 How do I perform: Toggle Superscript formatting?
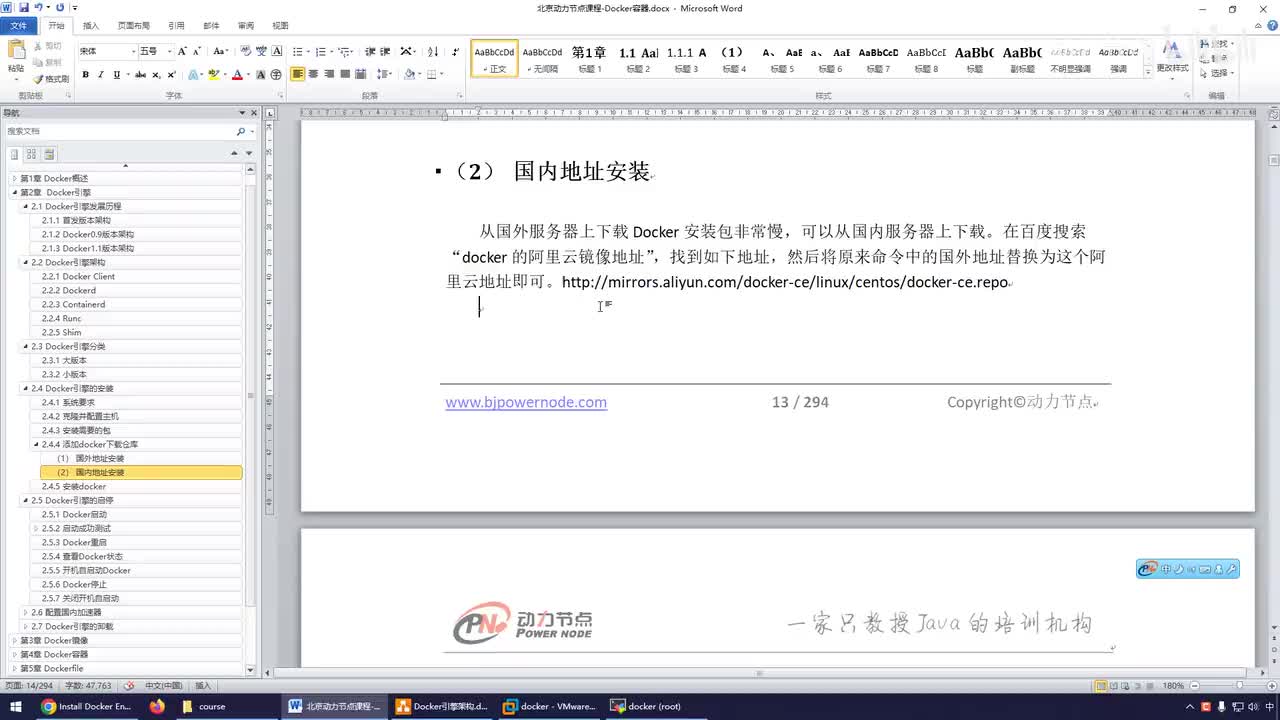[172, 75]
